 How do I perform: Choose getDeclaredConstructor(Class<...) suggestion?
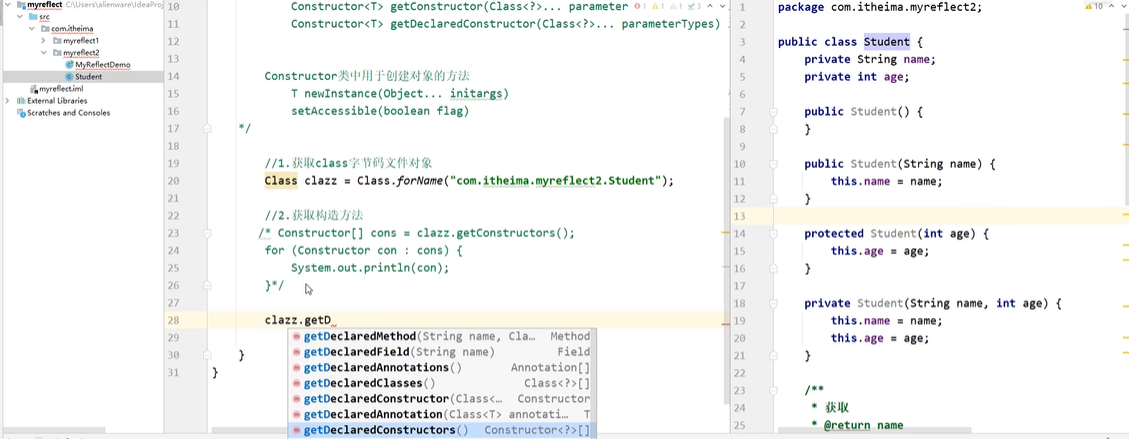[x=441, y=399]
